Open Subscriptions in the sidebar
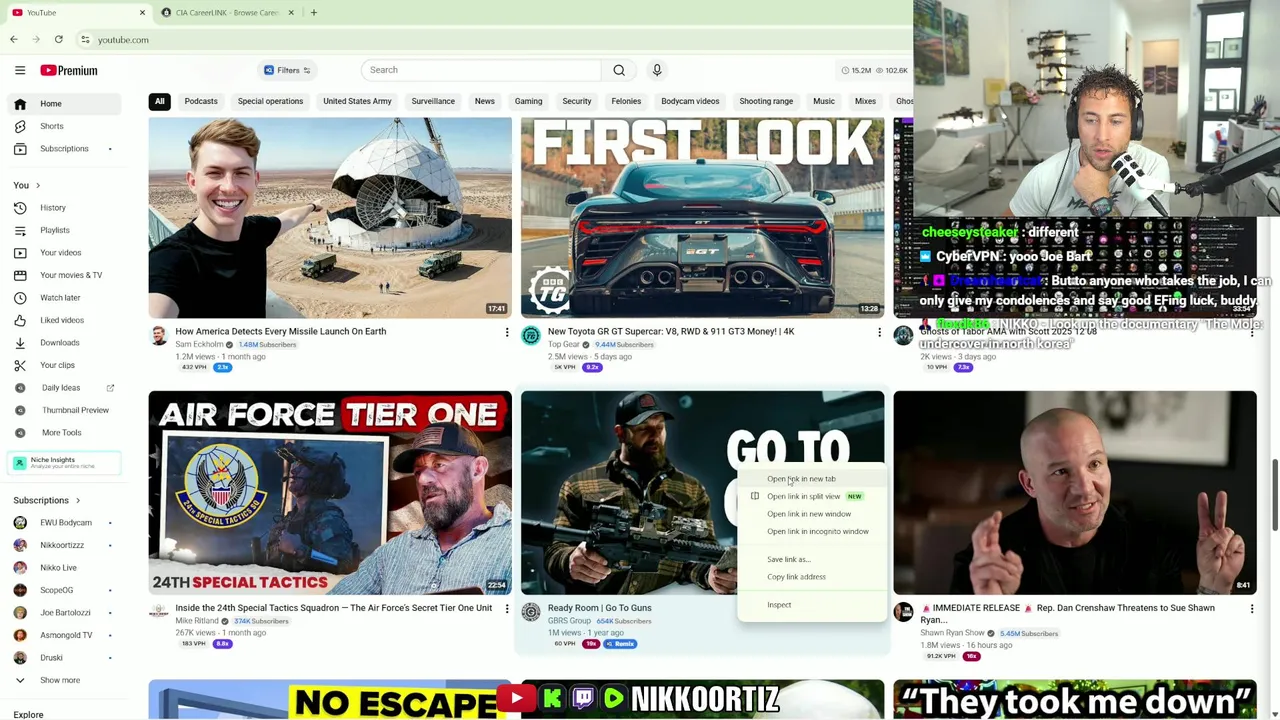Screen dimensions: 1280x720 [64, 149]
